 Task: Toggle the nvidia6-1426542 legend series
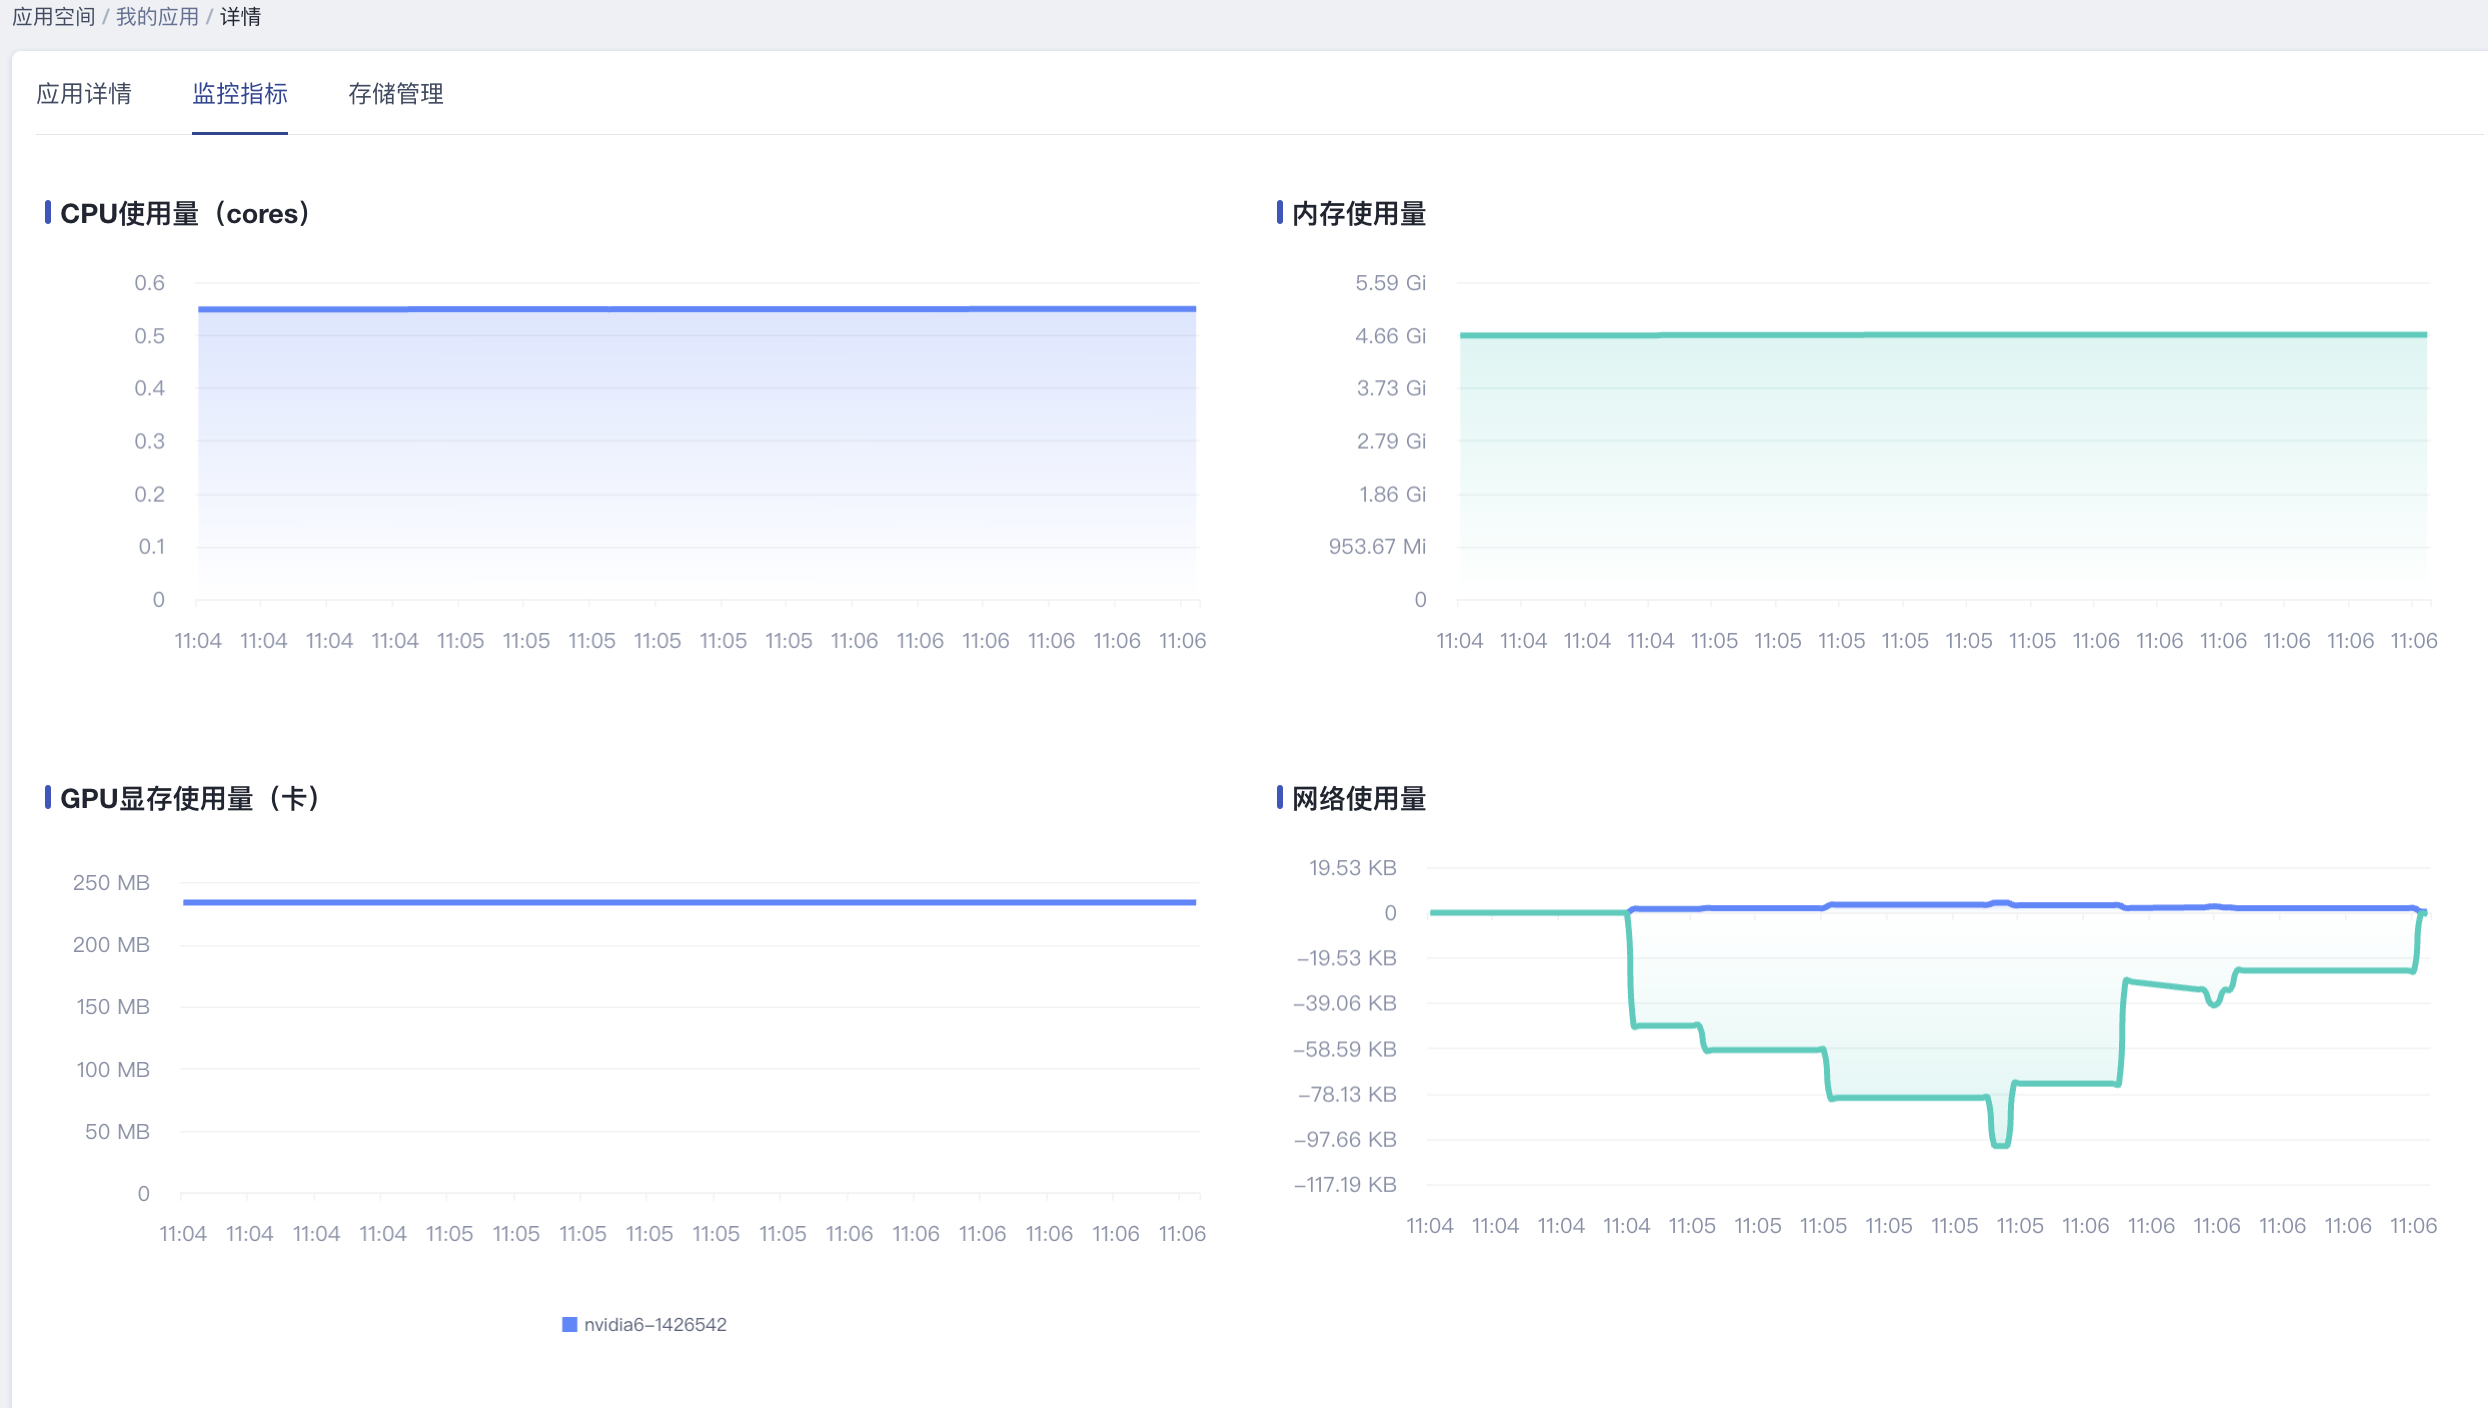(x=654, y=1324)
